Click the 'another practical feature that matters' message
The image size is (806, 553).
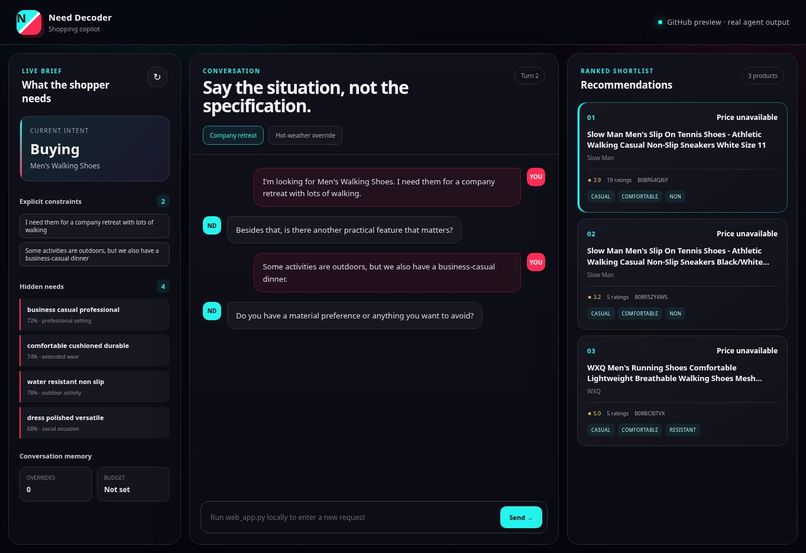tap(344, 230)
